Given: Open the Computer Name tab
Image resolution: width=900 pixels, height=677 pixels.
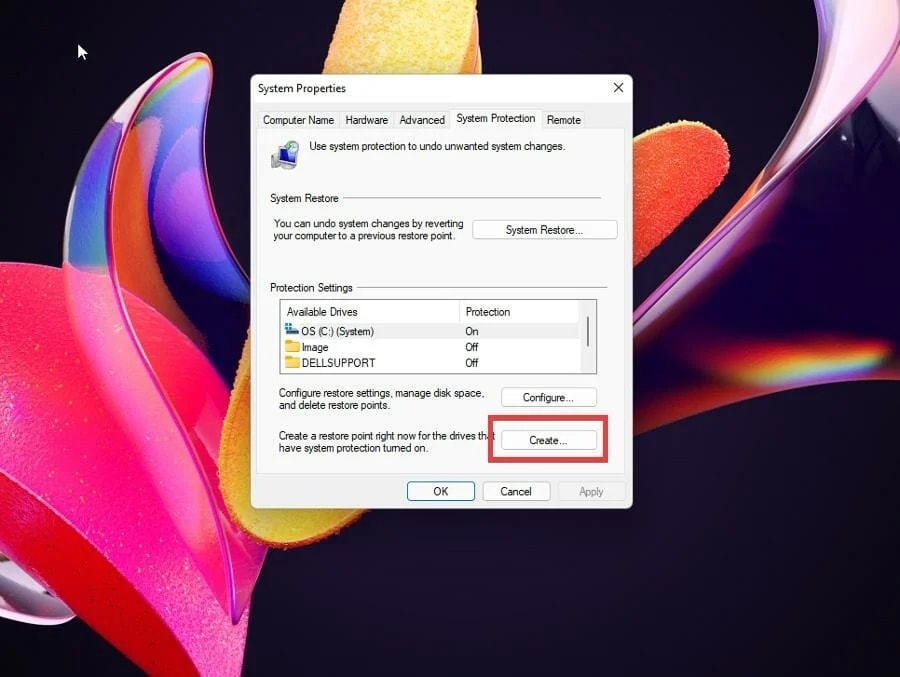Looking at the screenshot, I should [x=298, y=120].
